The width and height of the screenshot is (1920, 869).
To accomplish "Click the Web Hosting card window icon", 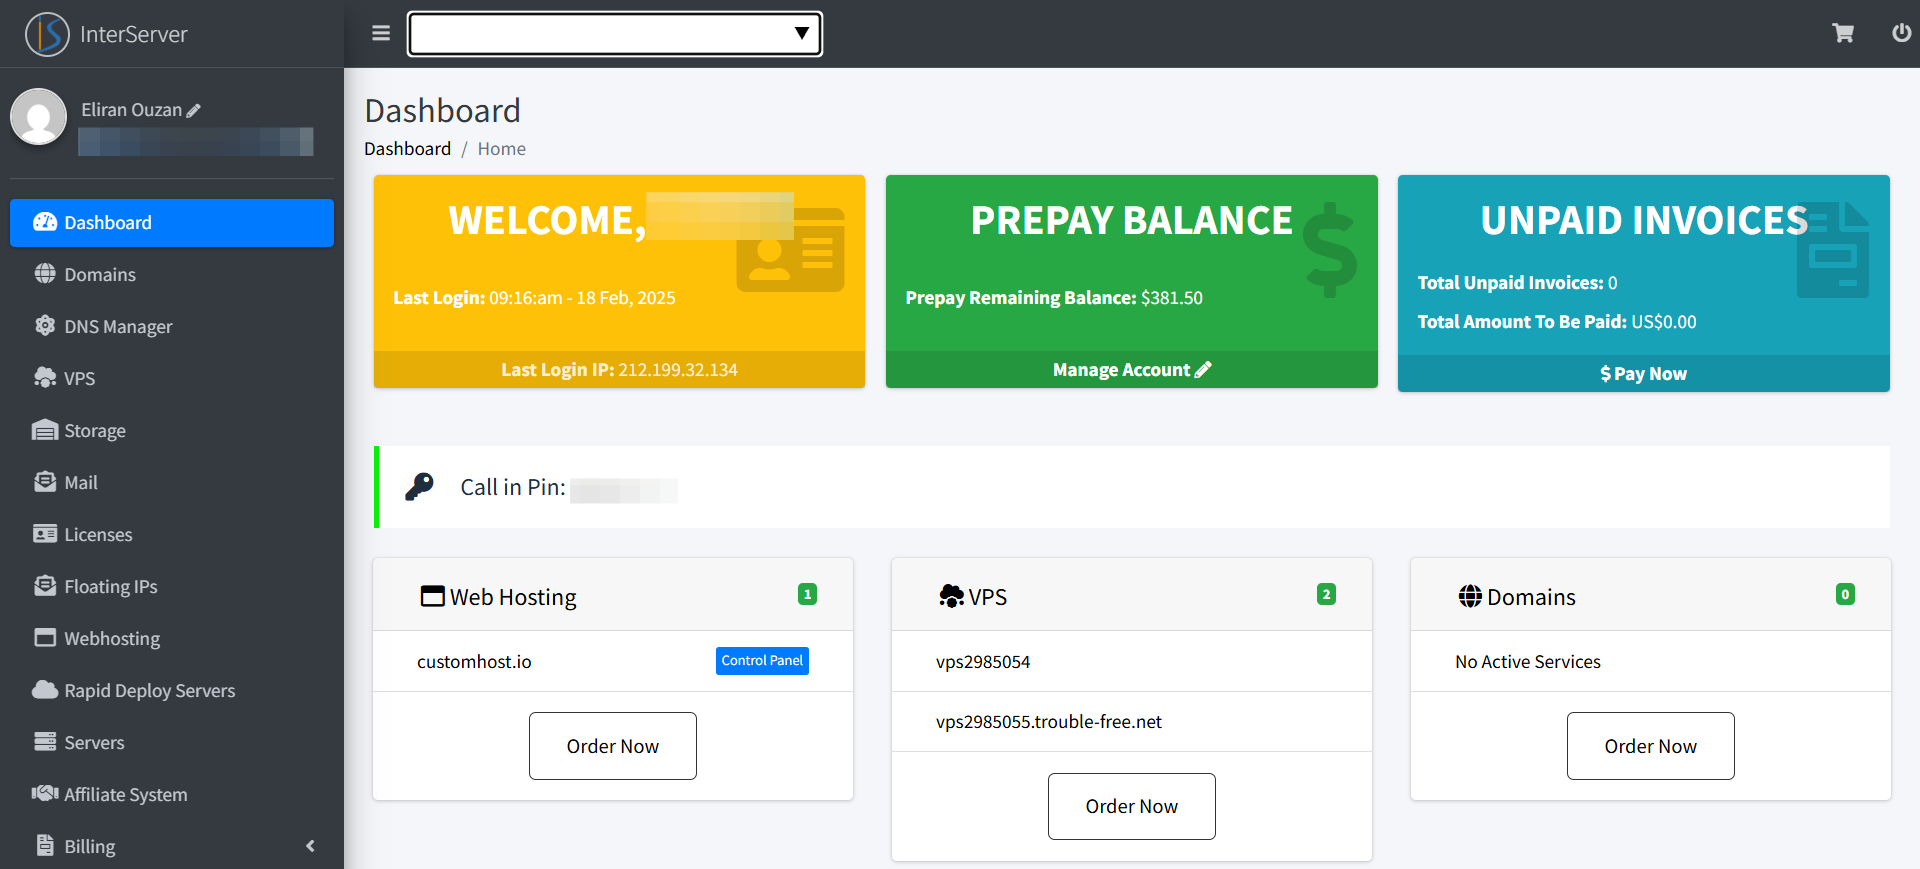I will point(432,597).
